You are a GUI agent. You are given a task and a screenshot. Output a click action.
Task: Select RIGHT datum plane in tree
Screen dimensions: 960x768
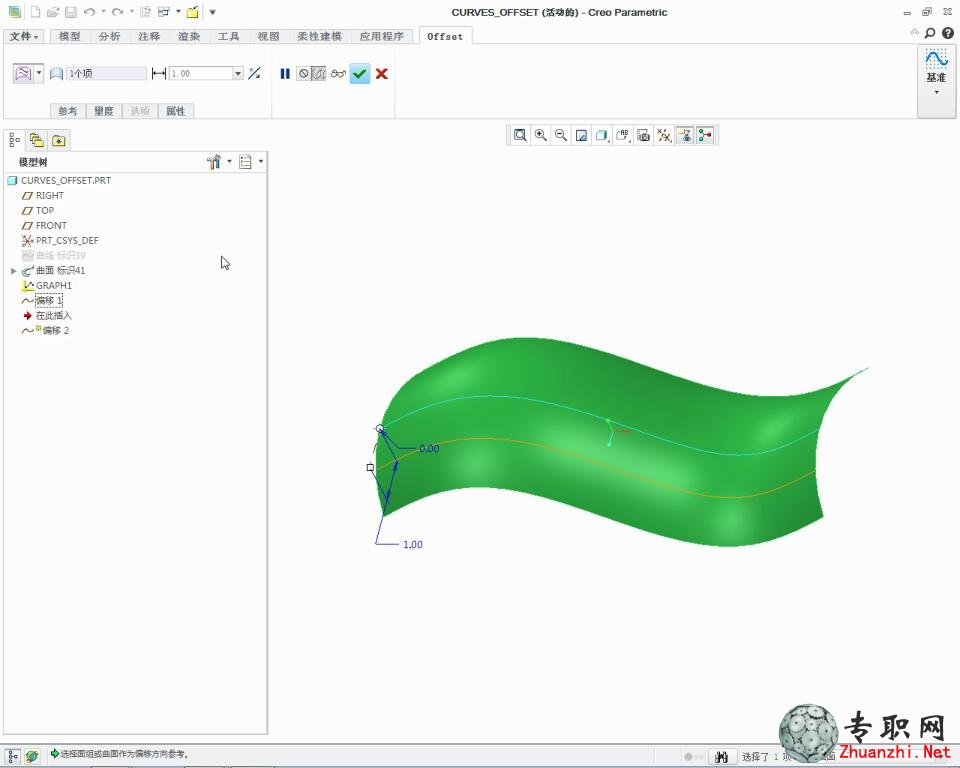click(50, 195)
